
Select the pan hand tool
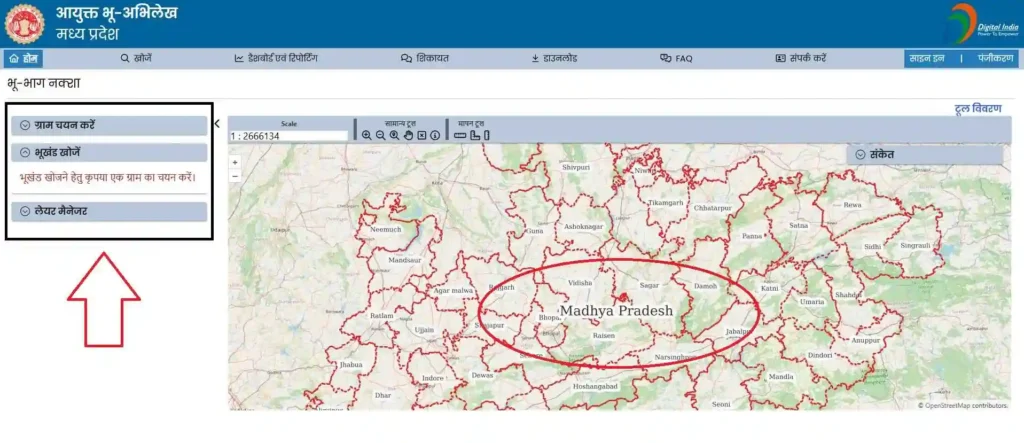click(408, 135)
